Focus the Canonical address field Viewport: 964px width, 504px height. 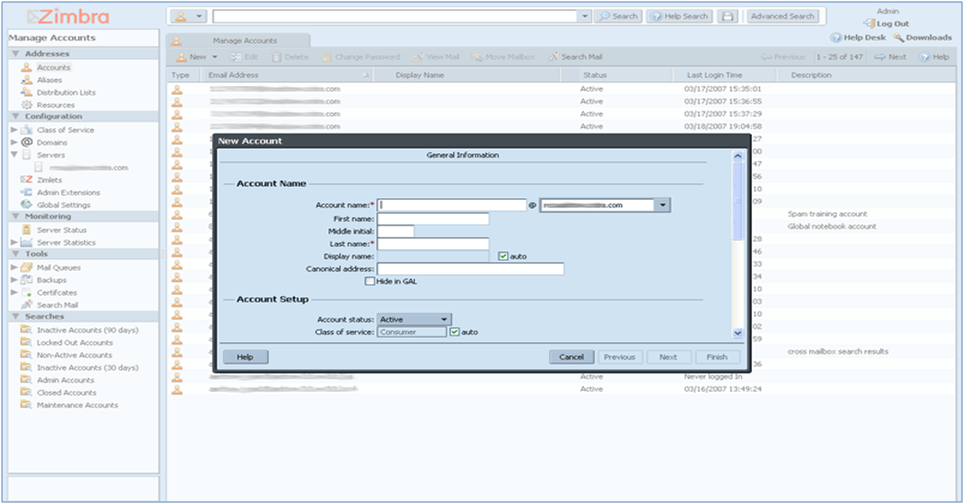click(470, 269)
